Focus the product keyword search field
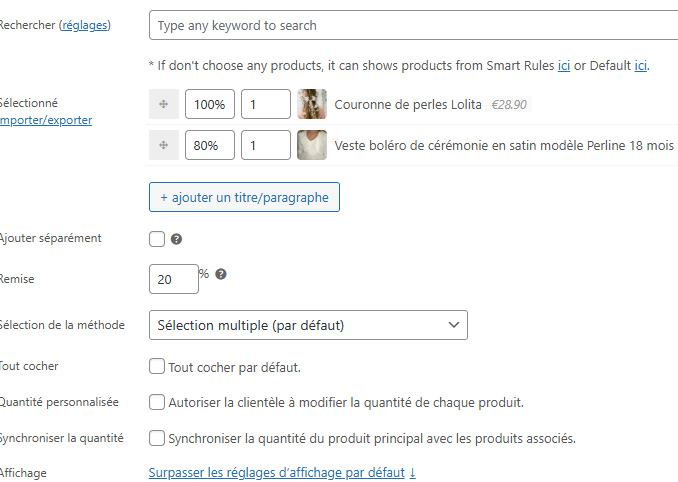 [412, 25]
